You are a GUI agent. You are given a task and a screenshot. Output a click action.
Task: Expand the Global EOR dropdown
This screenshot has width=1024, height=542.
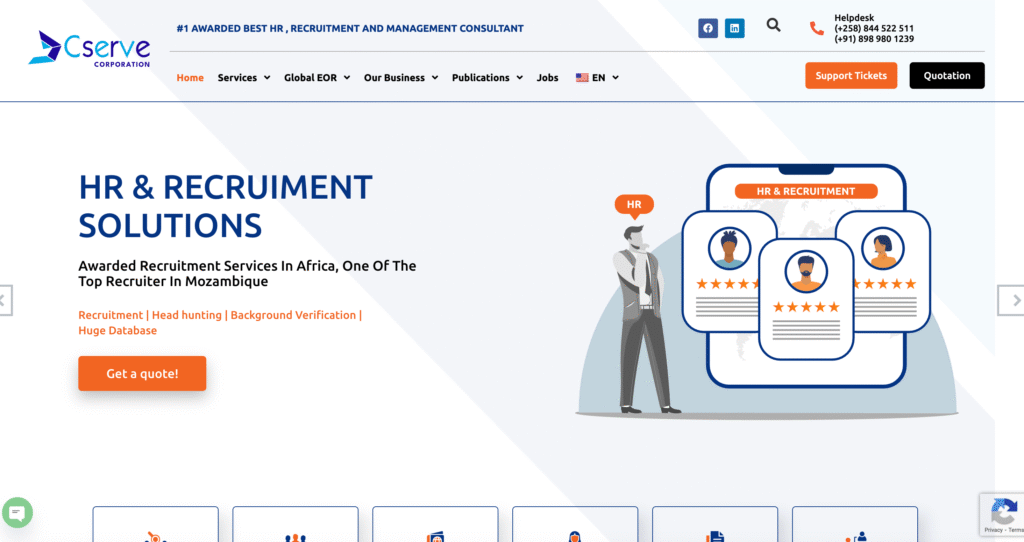(x=317, y=77)
